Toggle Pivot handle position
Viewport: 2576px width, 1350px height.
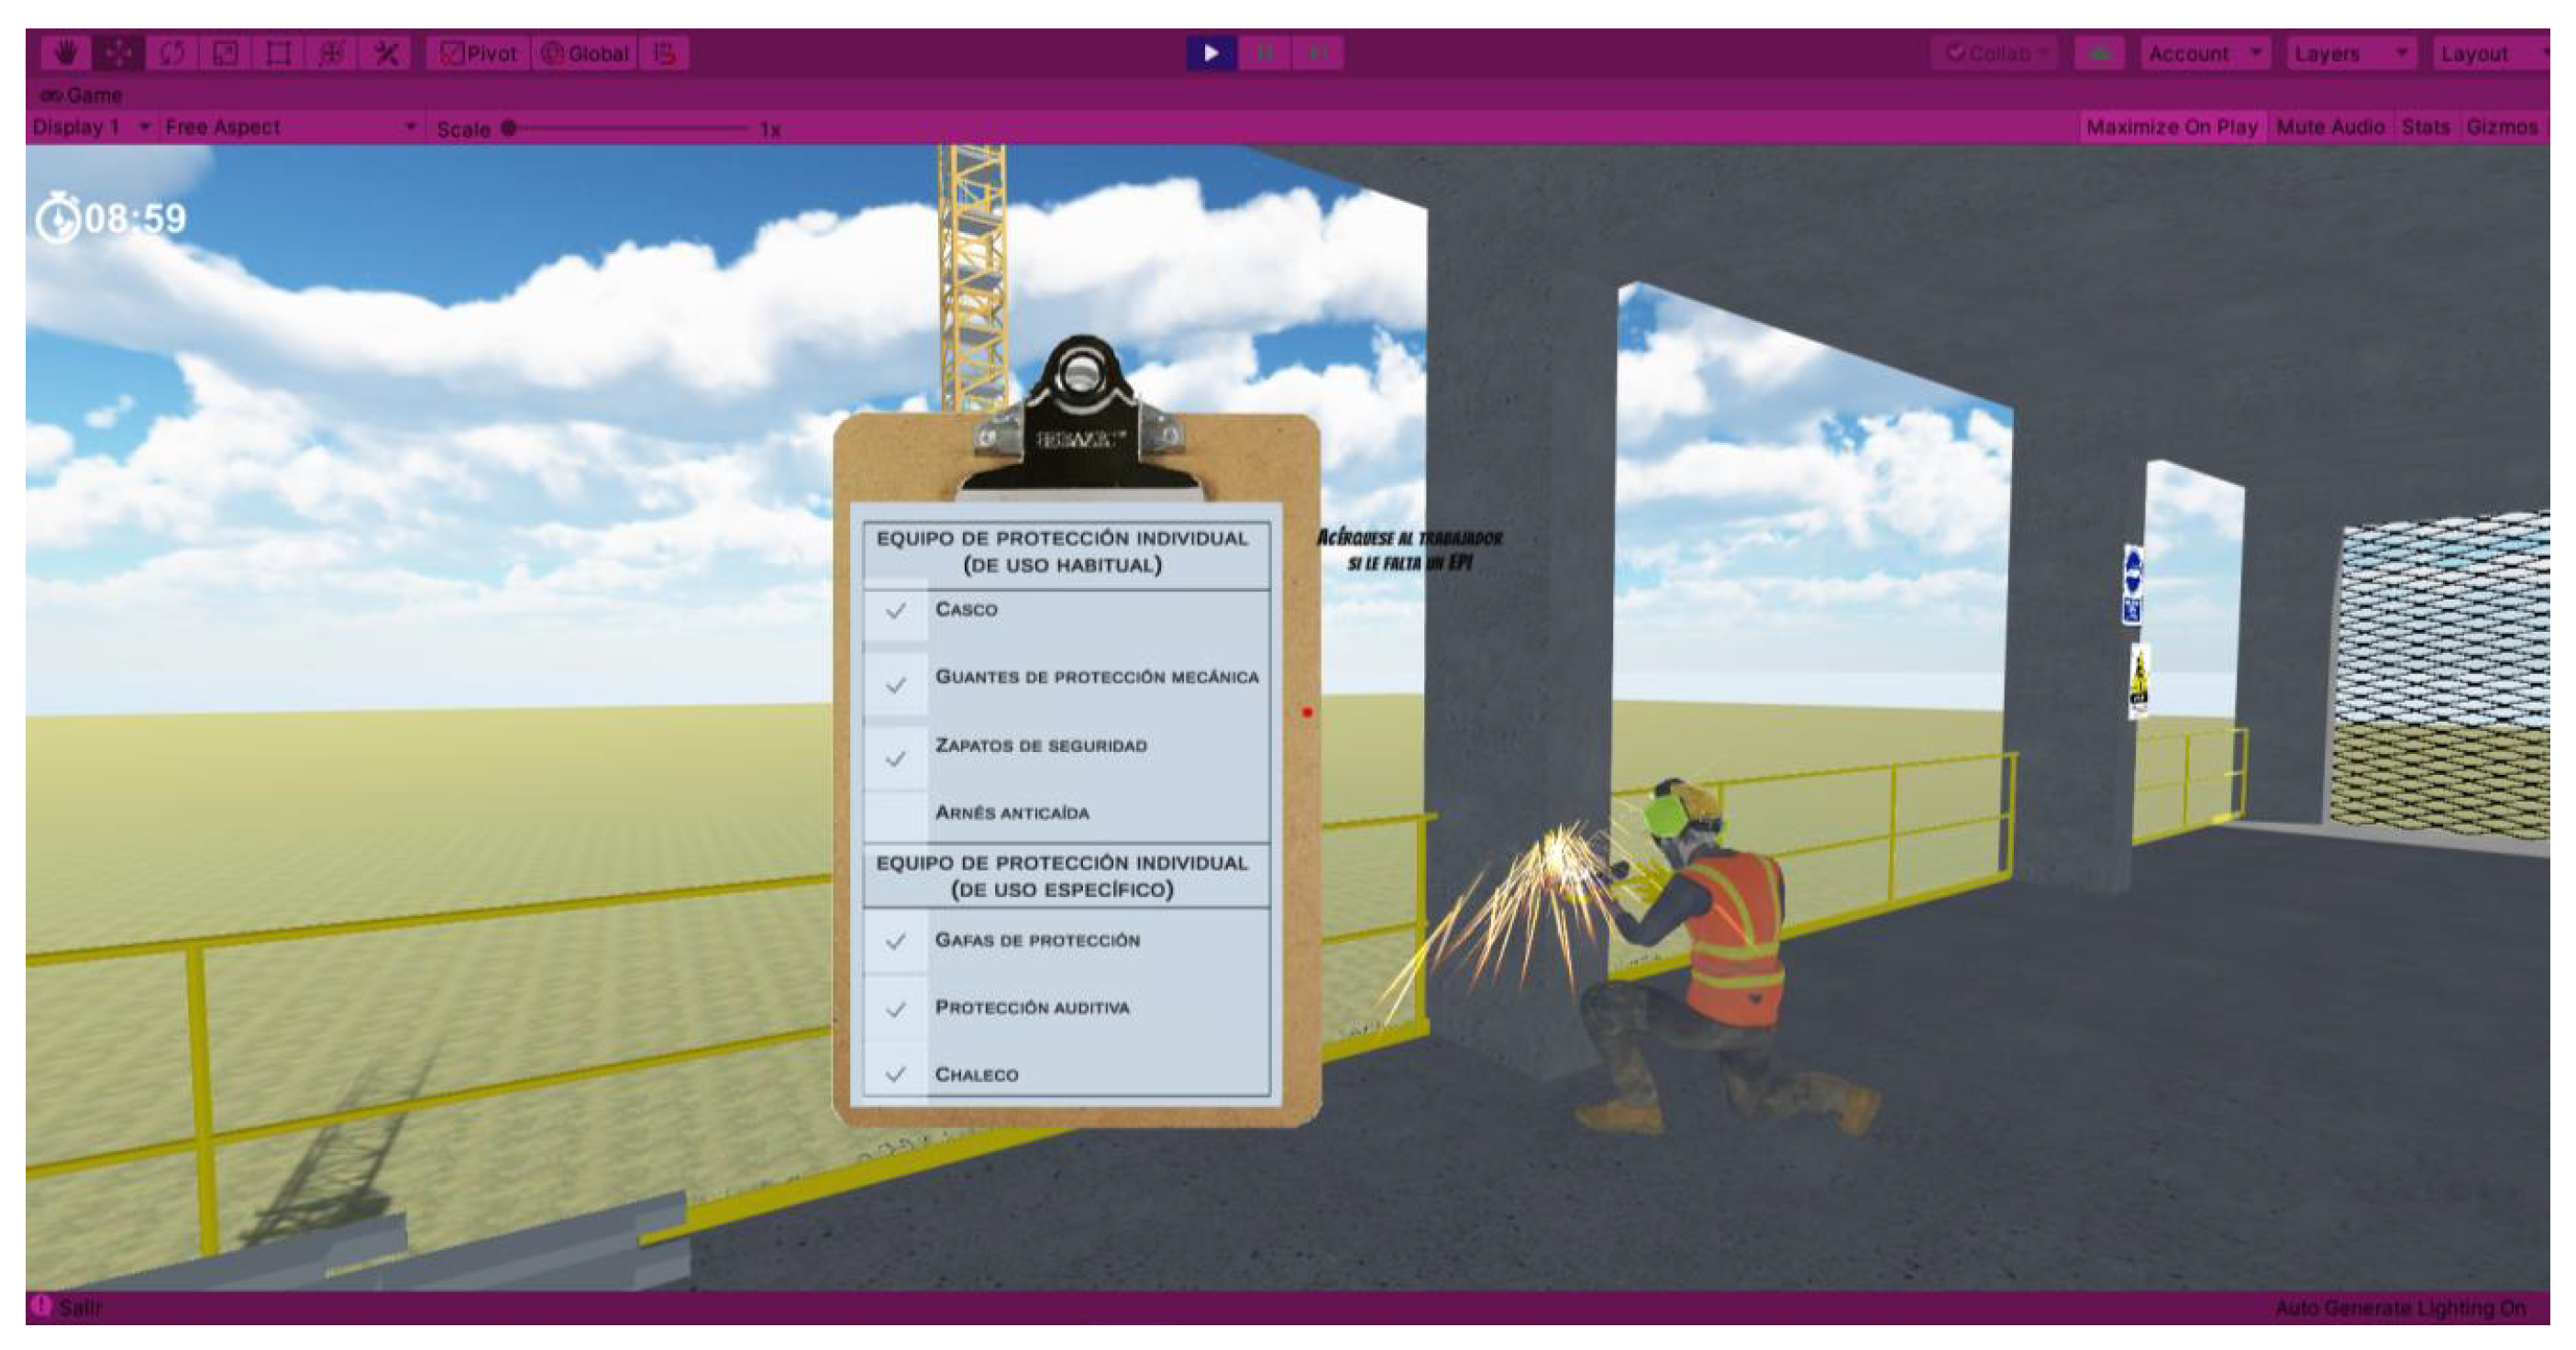coord(479,53)
